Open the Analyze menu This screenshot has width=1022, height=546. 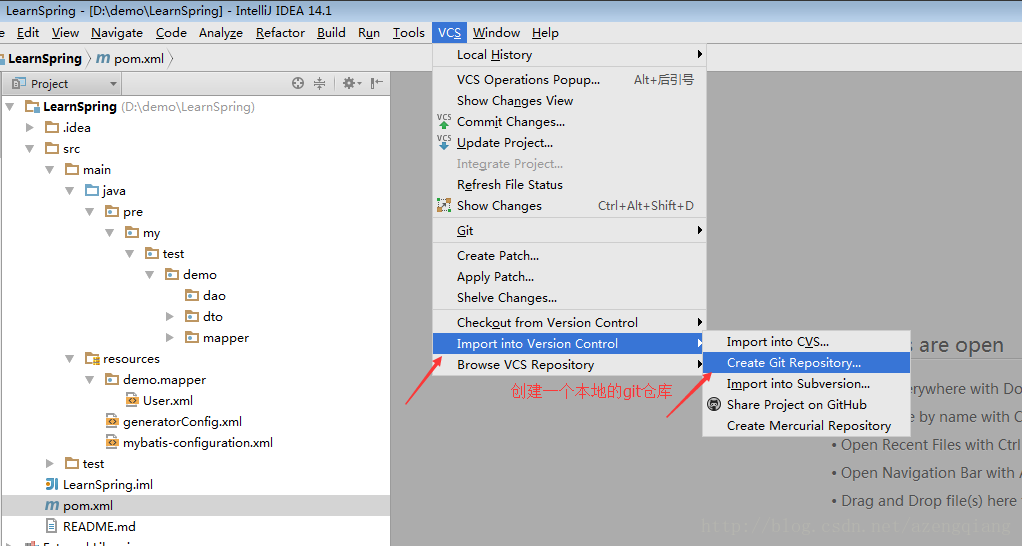coord(221,33)
